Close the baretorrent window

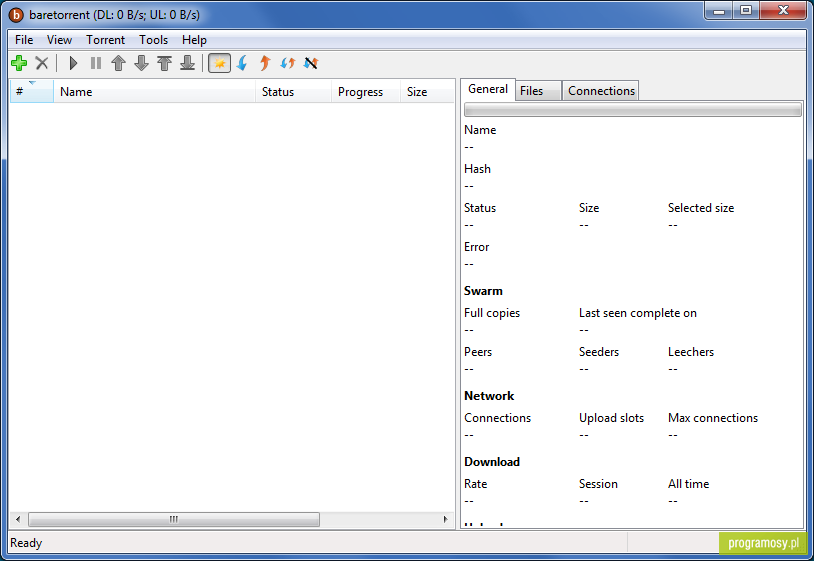point(783,10)
